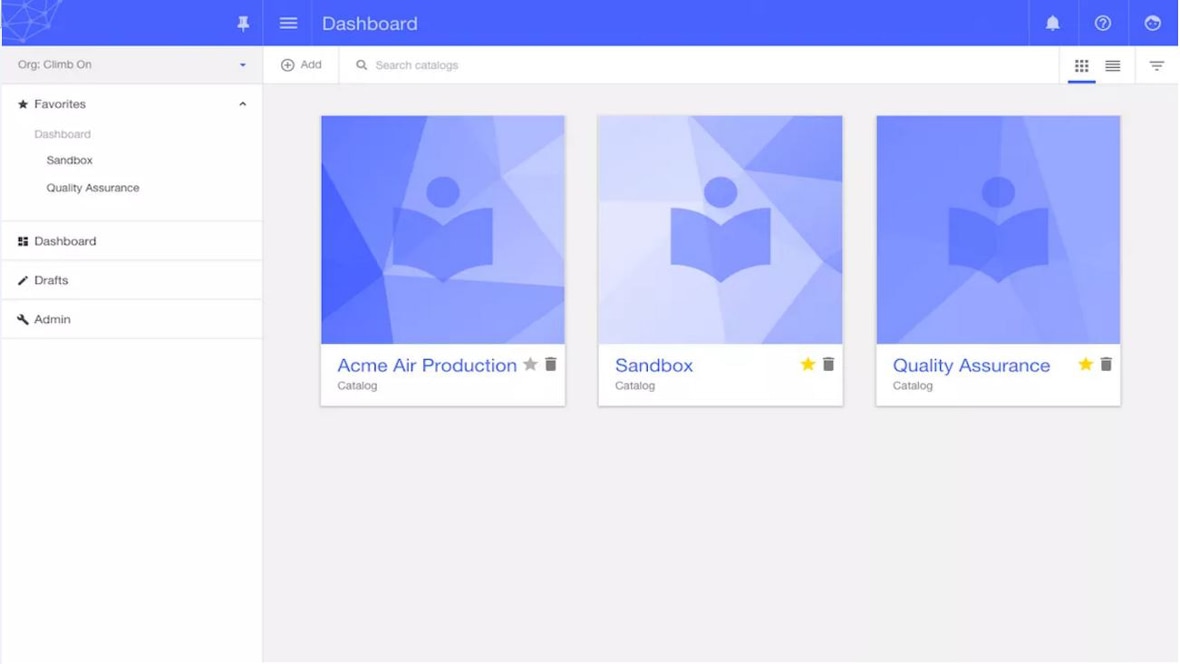Go to Admin in the sidebar
Image resolution: width=1180 pixels, height=664 pixels.
pyautogui.click(x=52, y=320)
